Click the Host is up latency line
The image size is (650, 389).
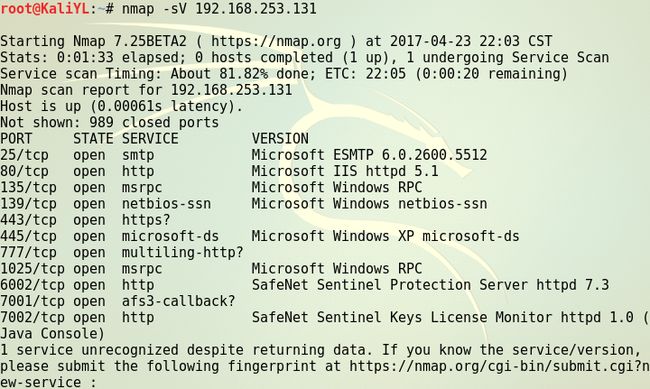pos(121,107)
